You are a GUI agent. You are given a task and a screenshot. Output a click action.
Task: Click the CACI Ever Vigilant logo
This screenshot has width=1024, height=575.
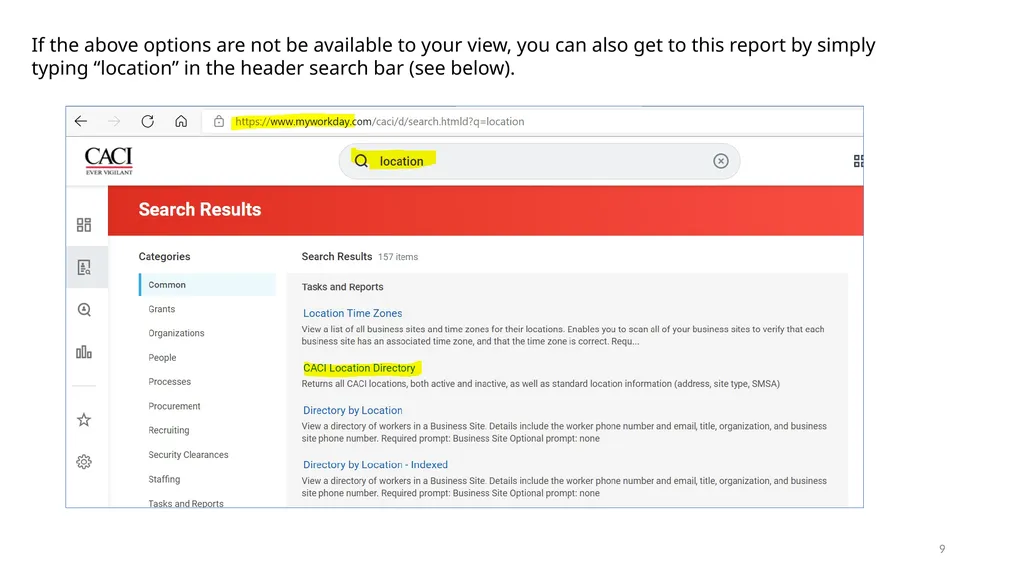click(x=108, y=161)
